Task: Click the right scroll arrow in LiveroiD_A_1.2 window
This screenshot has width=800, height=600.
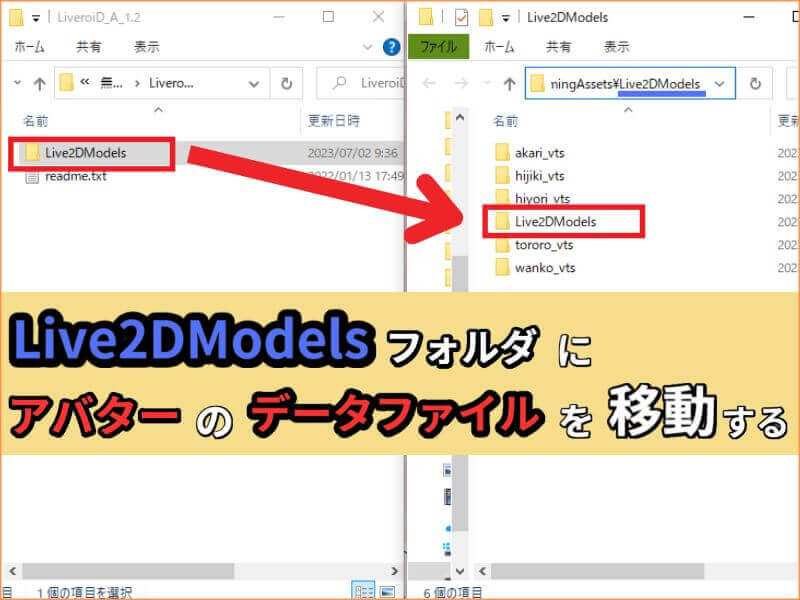Action: click(x=394, y=571)
